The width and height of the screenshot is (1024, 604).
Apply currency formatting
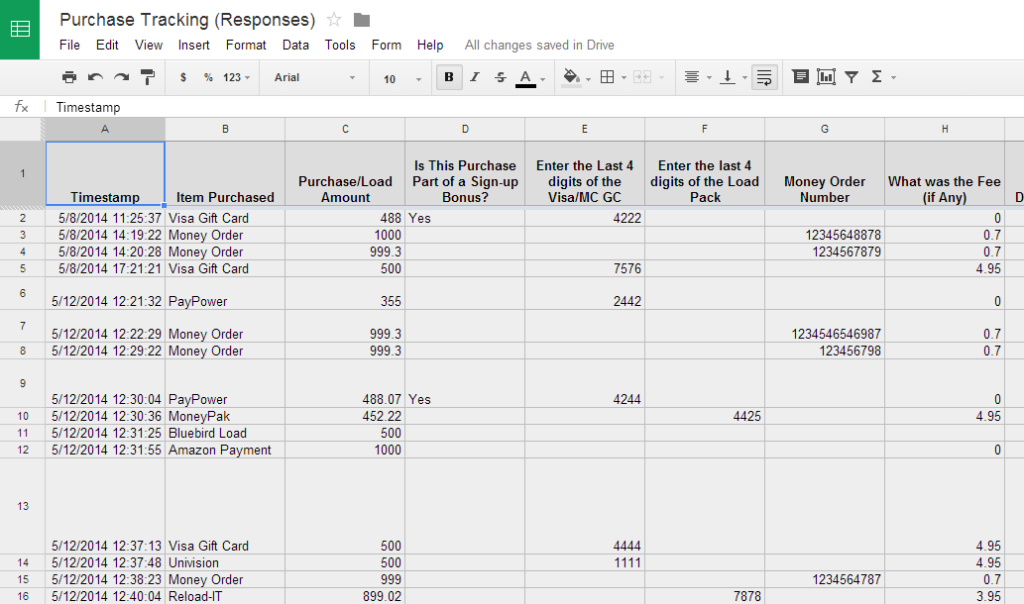(x=181, y=77)
